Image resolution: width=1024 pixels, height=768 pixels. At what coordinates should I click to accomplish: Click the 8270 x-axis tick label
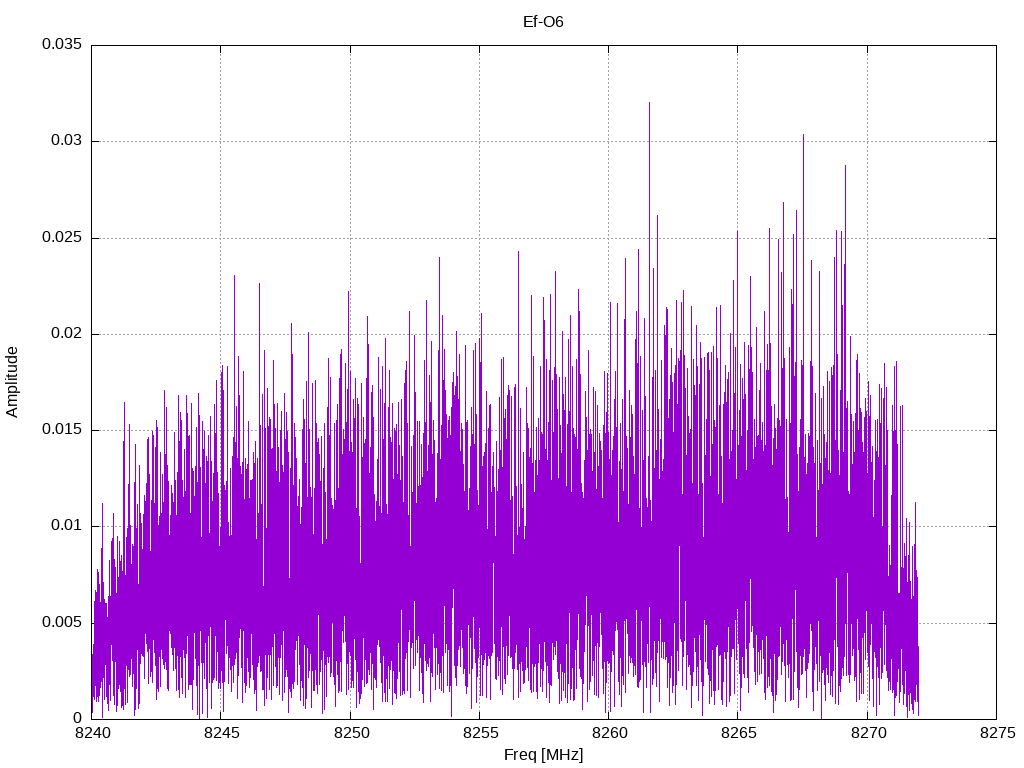869,733
